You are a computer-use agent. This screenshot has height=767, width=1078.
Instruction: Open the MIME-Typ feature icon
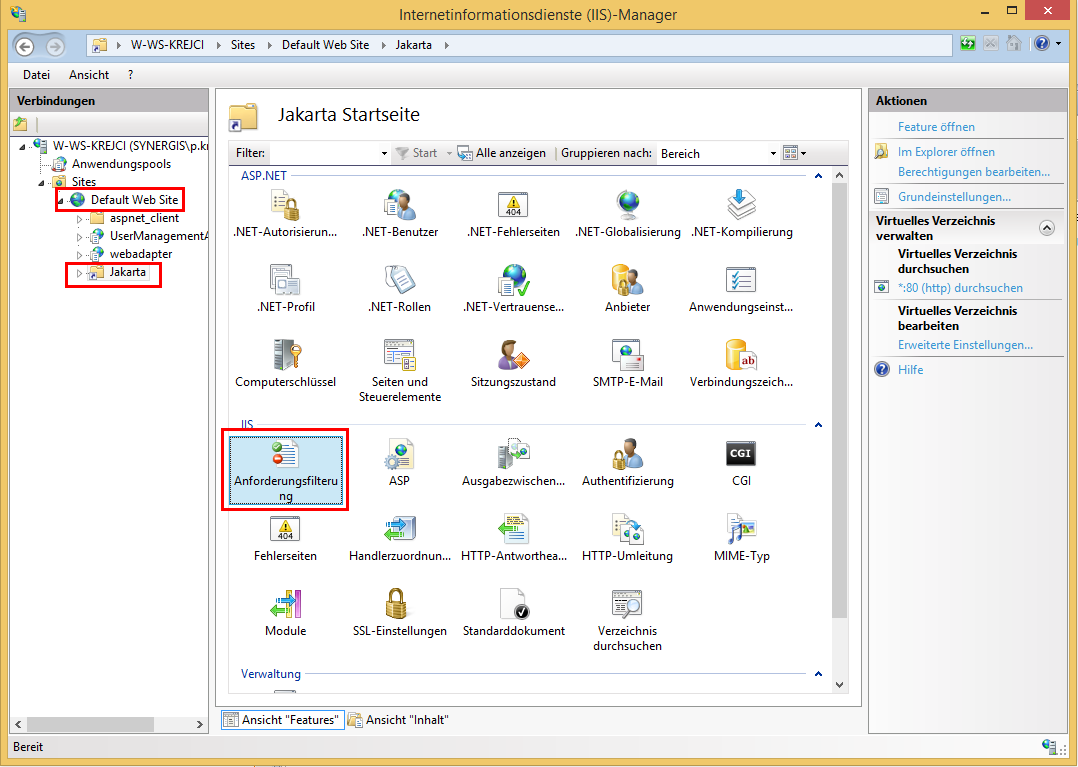[x=741, y=530]
